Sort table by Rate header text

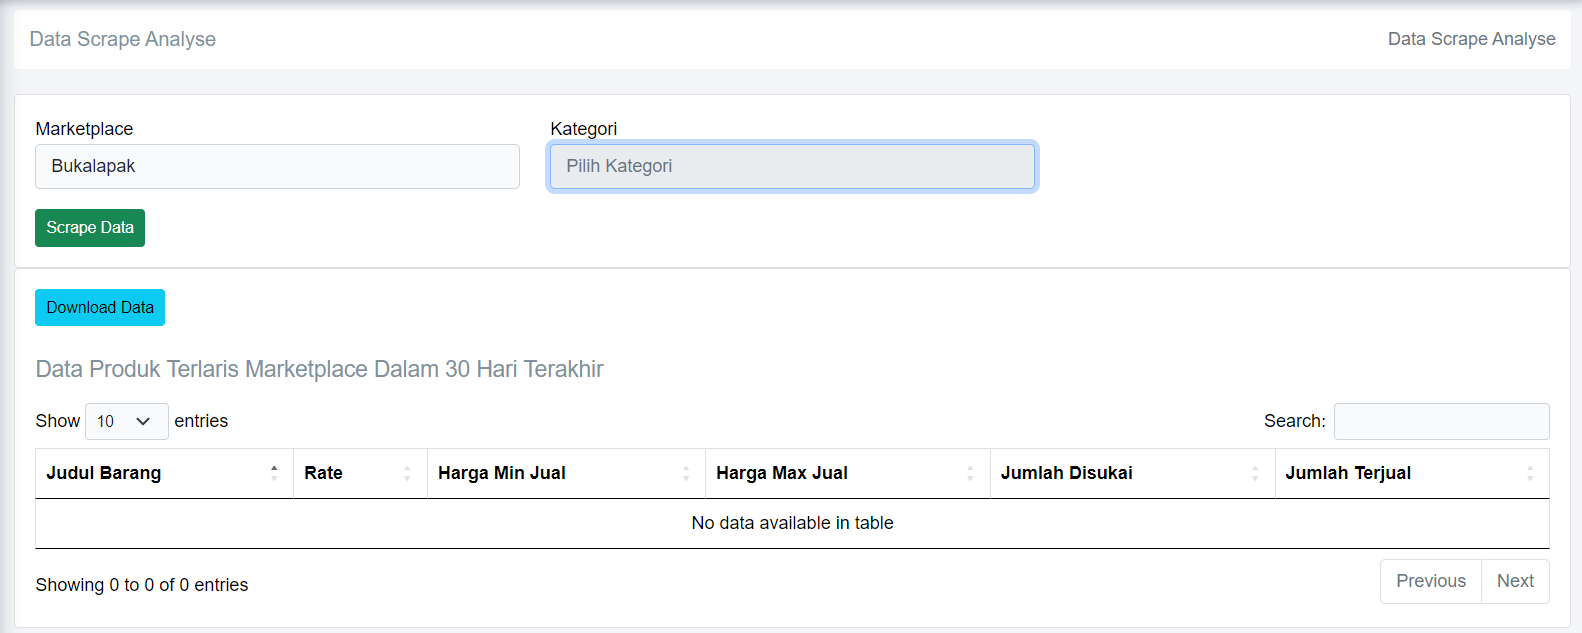[x=323, y=473]
